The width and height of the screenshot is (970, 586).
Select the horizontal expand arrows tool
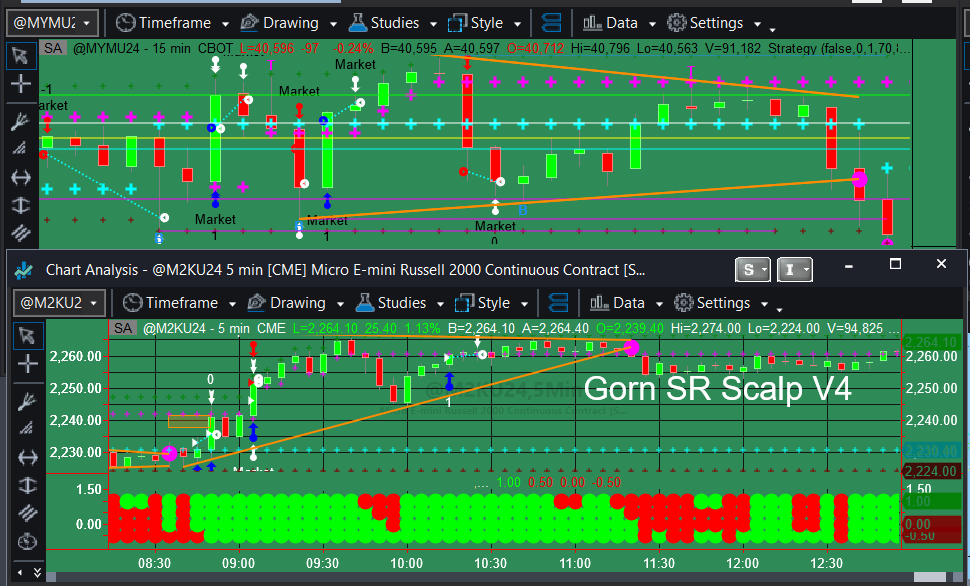coord(27,457)
